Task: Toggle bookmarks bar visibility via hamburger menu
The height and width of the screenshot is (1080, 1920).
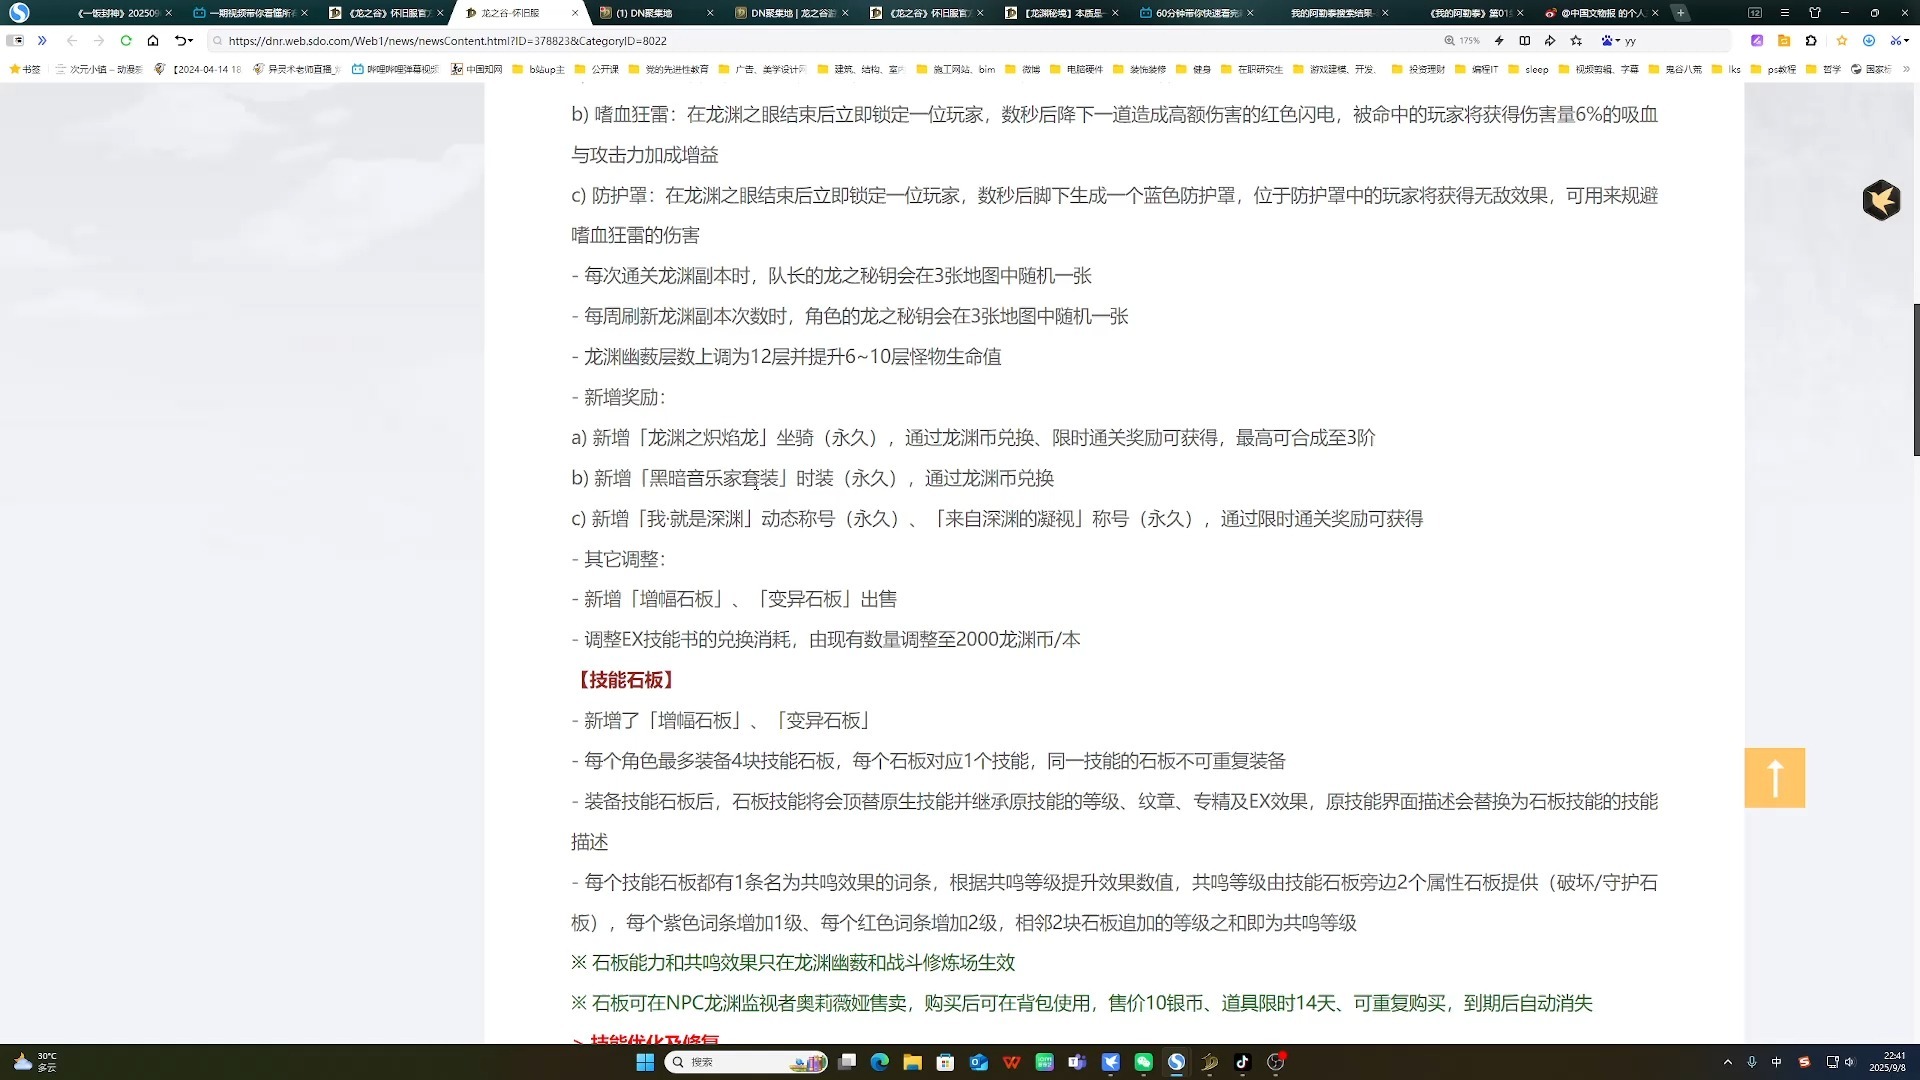Action: pyautogui.click(x=1786, y=13)
